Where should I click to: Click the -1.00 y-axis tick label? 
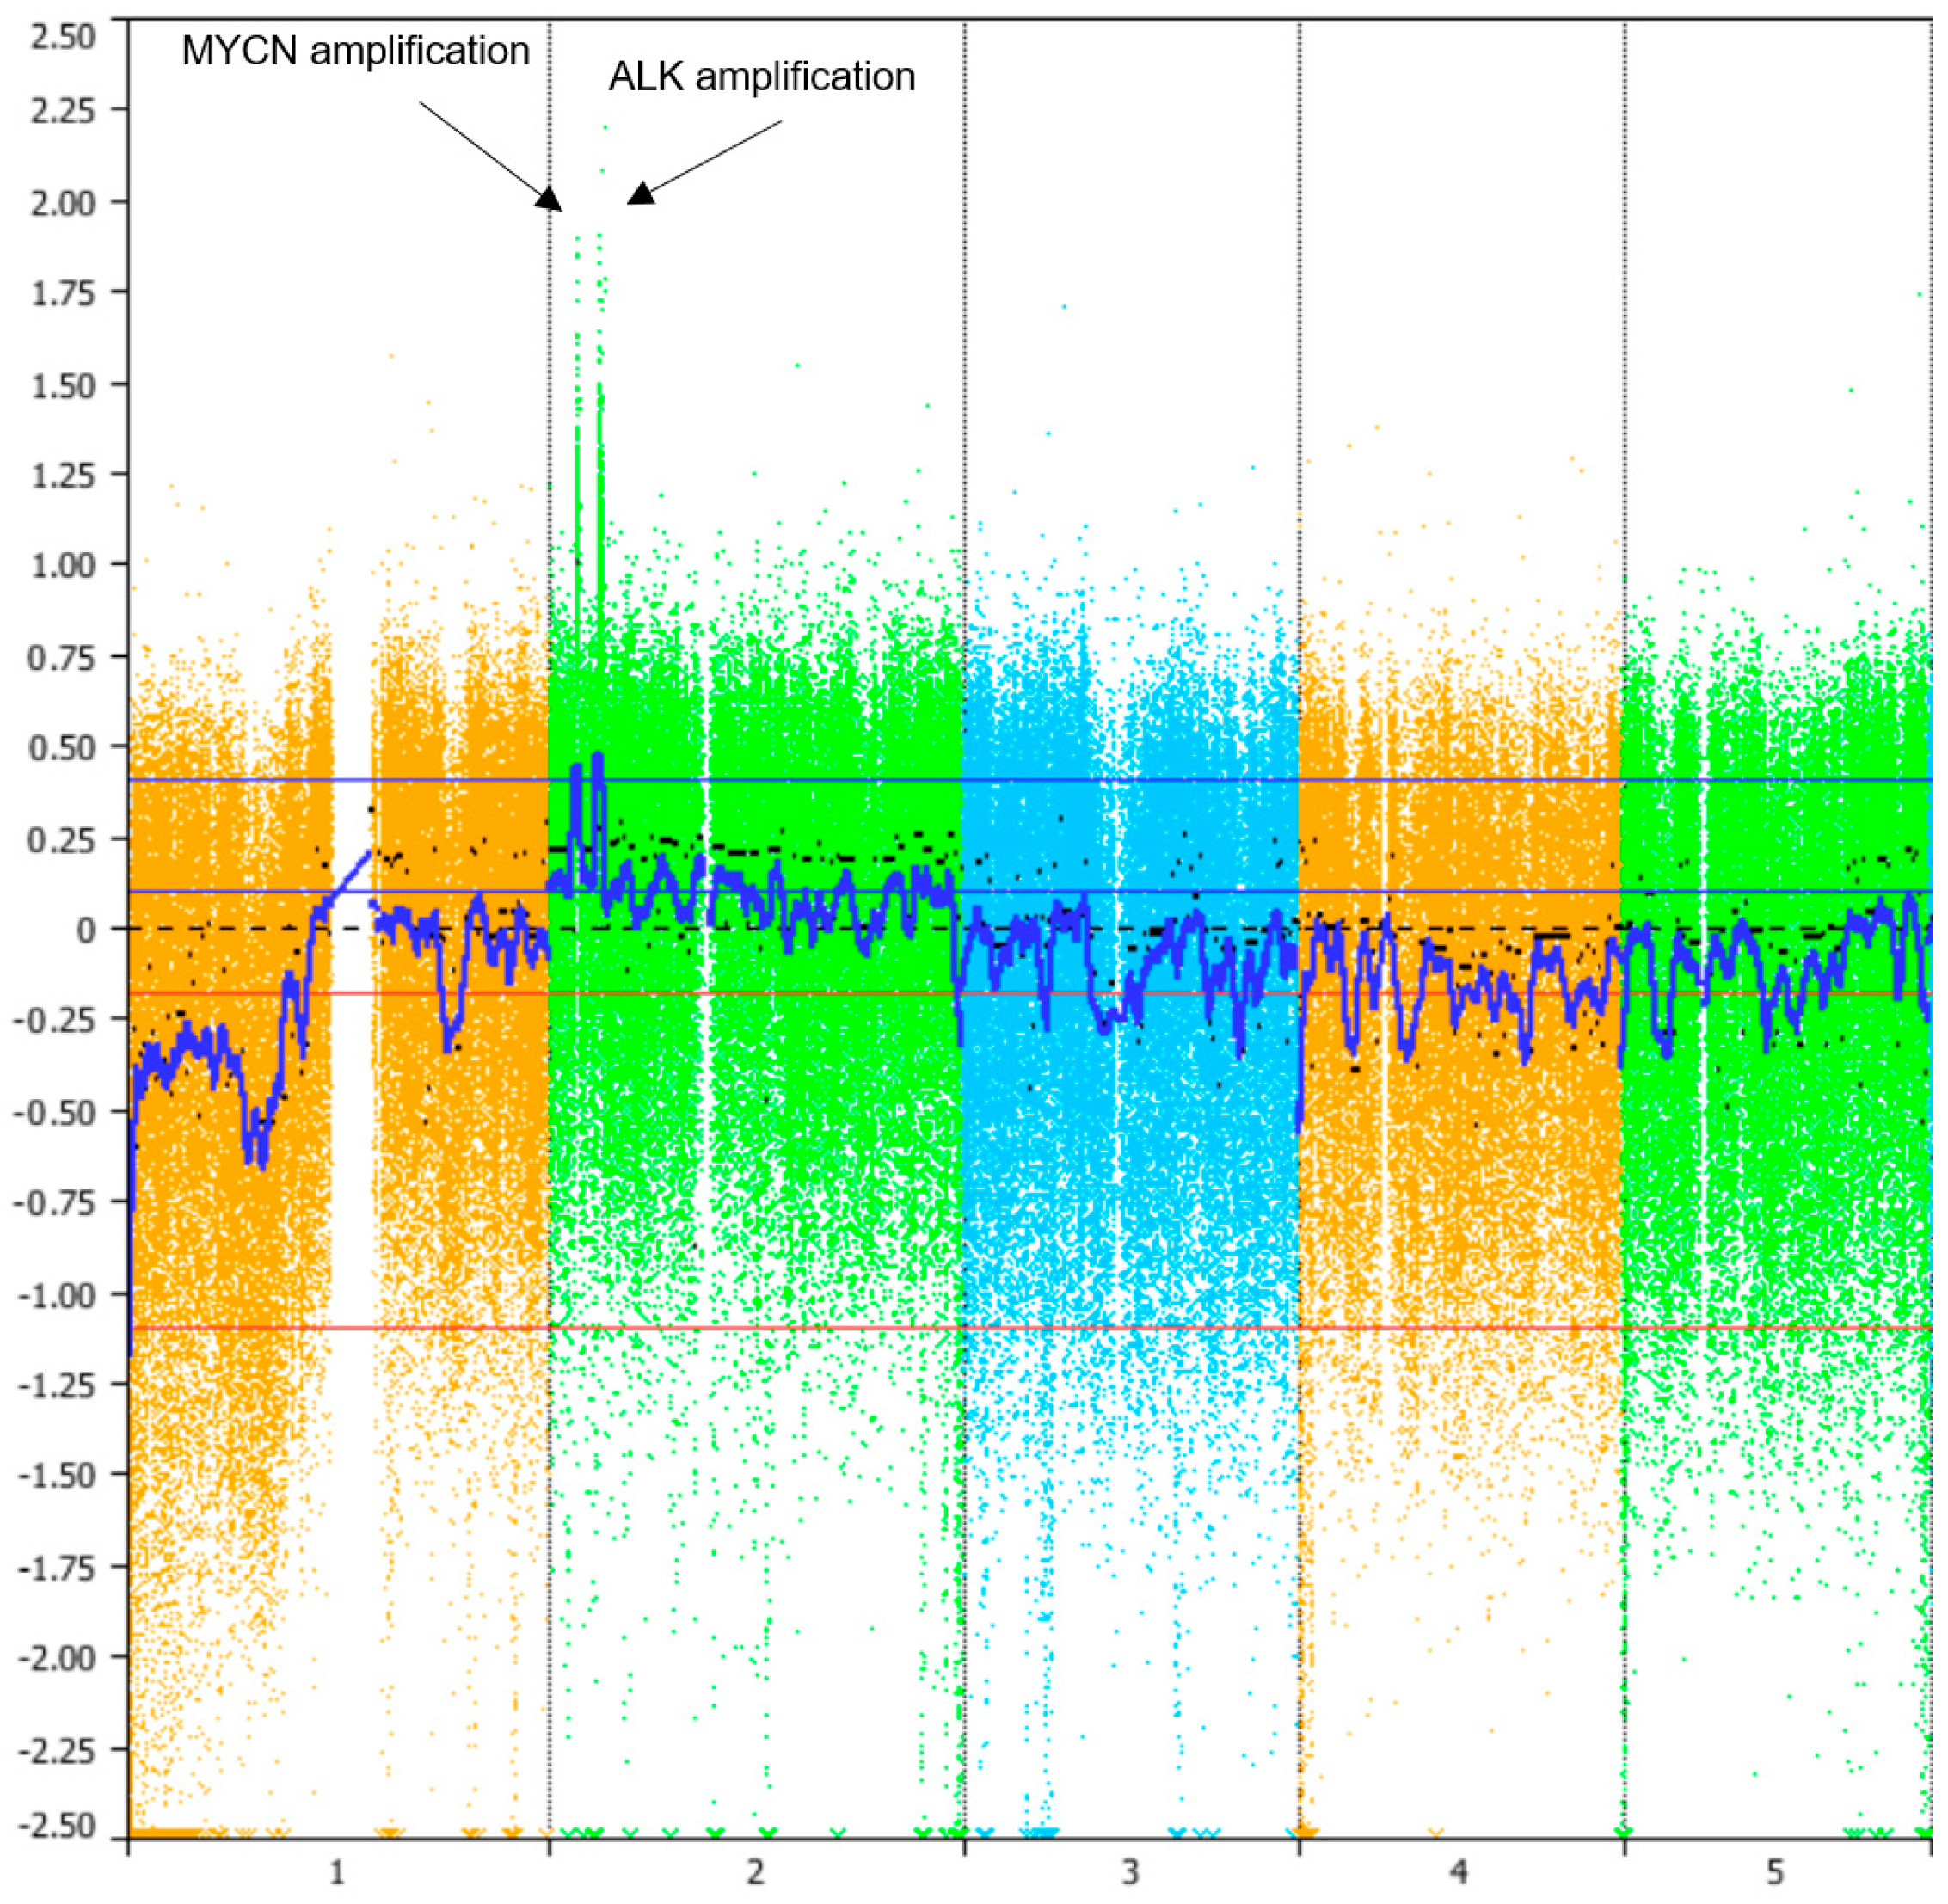(x=56, y=1296)
